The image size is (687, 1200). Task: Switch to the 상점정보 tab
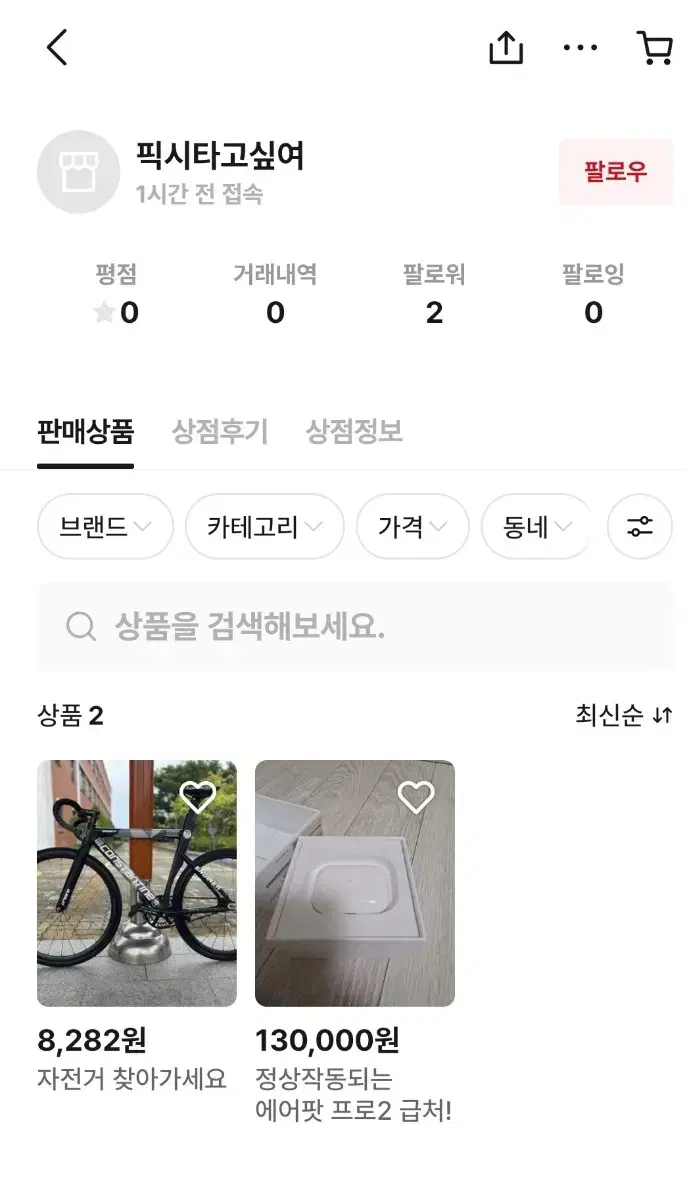pos(354,432)
